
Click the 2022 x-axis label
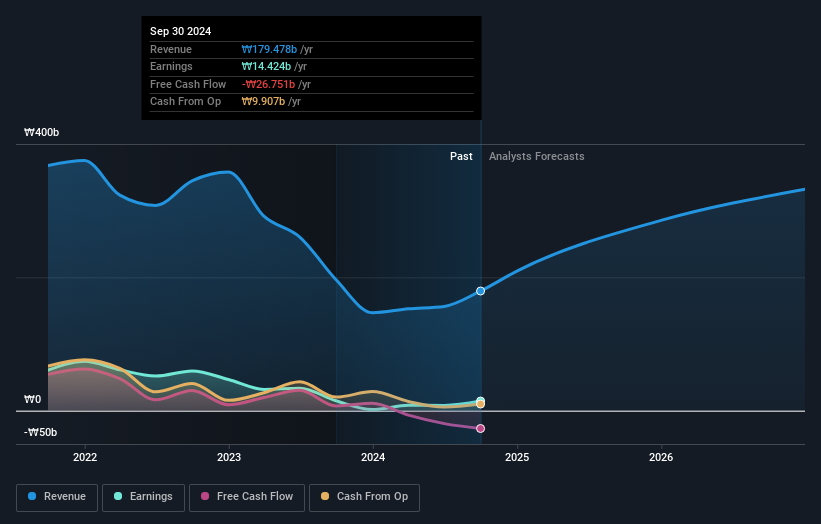coord(85,458)
